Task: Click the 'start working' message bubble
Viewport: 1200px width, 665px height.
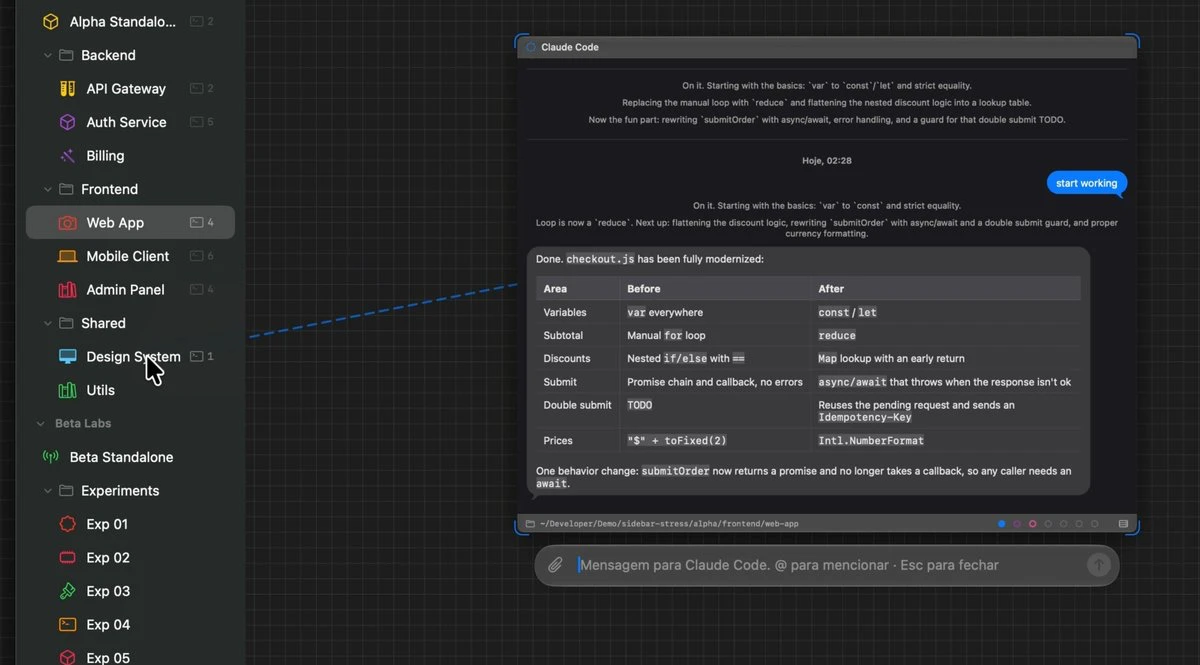Action: coord(1087,183)
